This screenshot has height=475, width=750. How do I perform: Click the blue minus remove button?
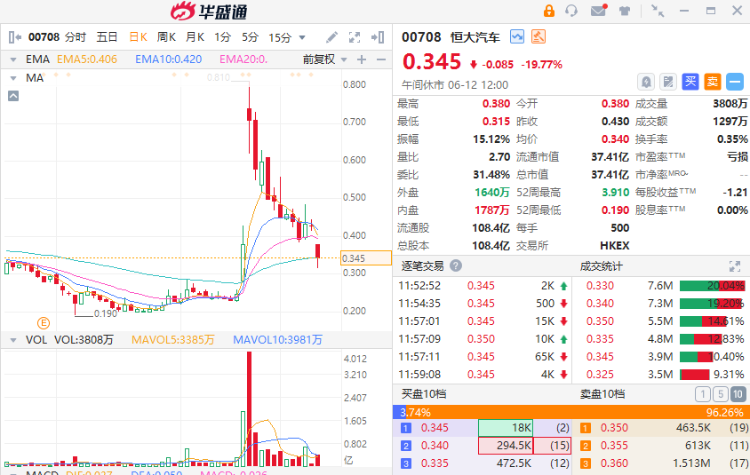click(735, 82)
